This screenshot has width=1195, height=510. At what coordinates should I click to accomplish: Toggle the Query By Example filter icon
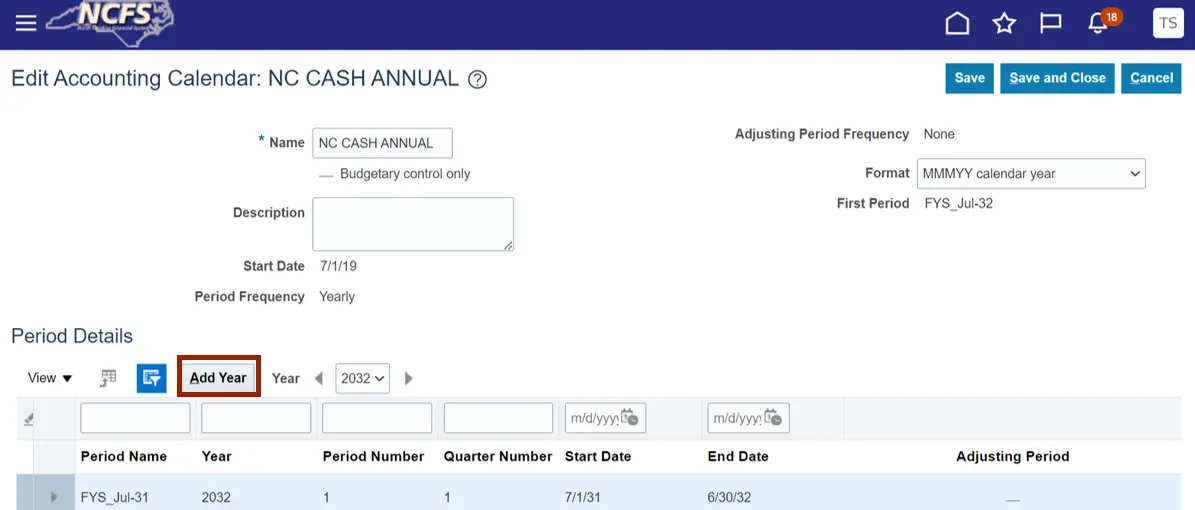pyautogui.click(x=151, y=378)
